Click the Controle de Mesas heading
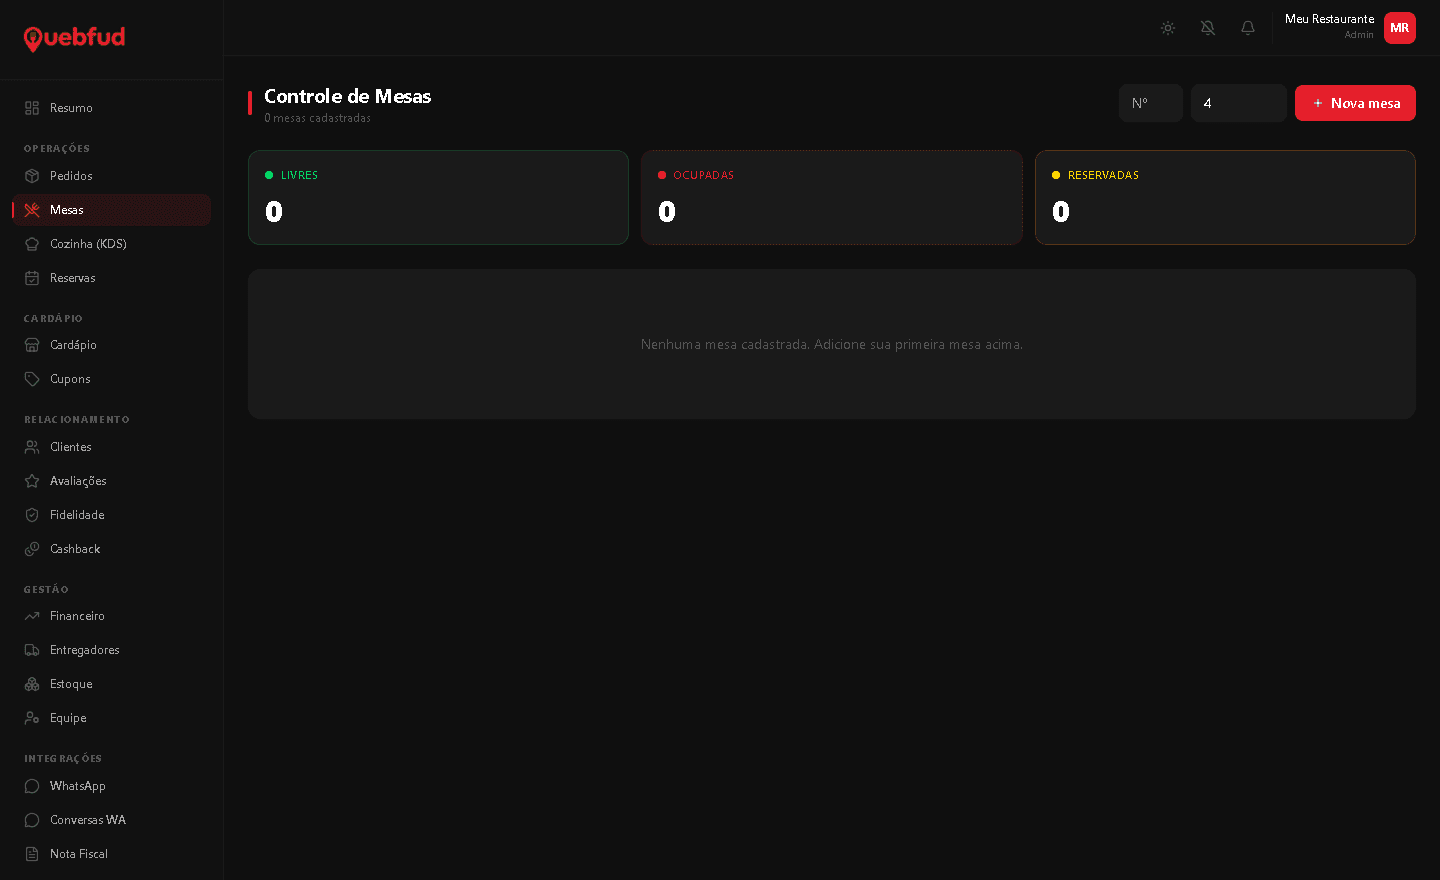Image resolution: width=1440 pixels, height=880 pixels. click(x=347, y=96)
